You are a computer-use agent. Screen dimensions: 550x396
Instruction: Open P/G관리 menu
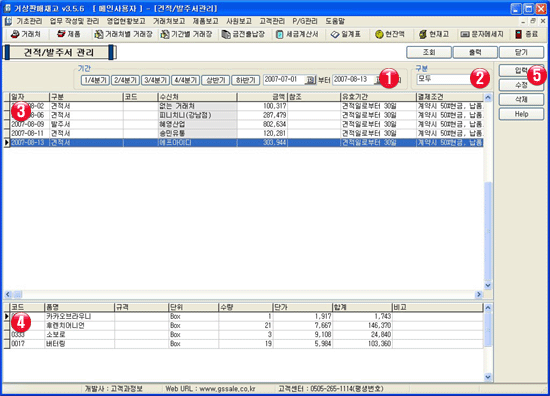tap(305, 21)
